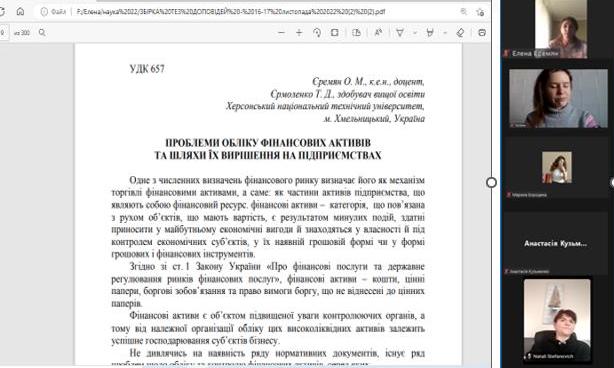Start Read aloud for the PDF
Screen dimensions: 614x368
pyautogui.click(x=378, y=33)
